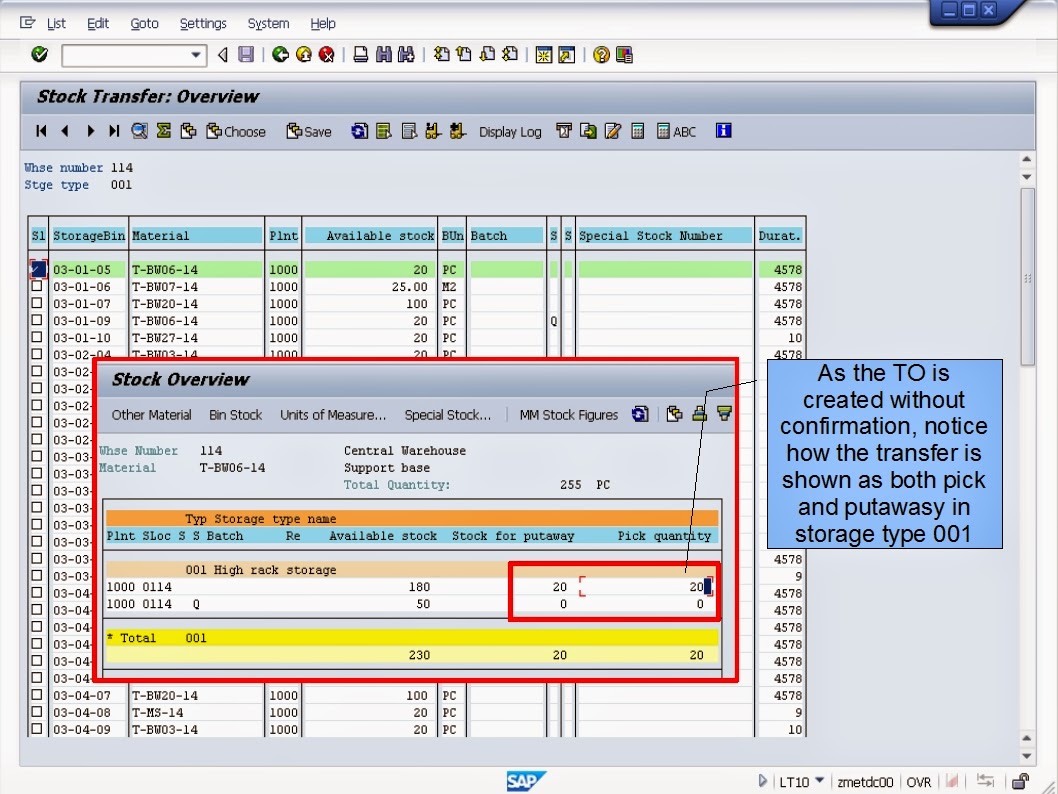The height and width of the screenshot is (794, 1058).
Task: Click the Save icon in the standard toolbar
Action: (246, 55)
